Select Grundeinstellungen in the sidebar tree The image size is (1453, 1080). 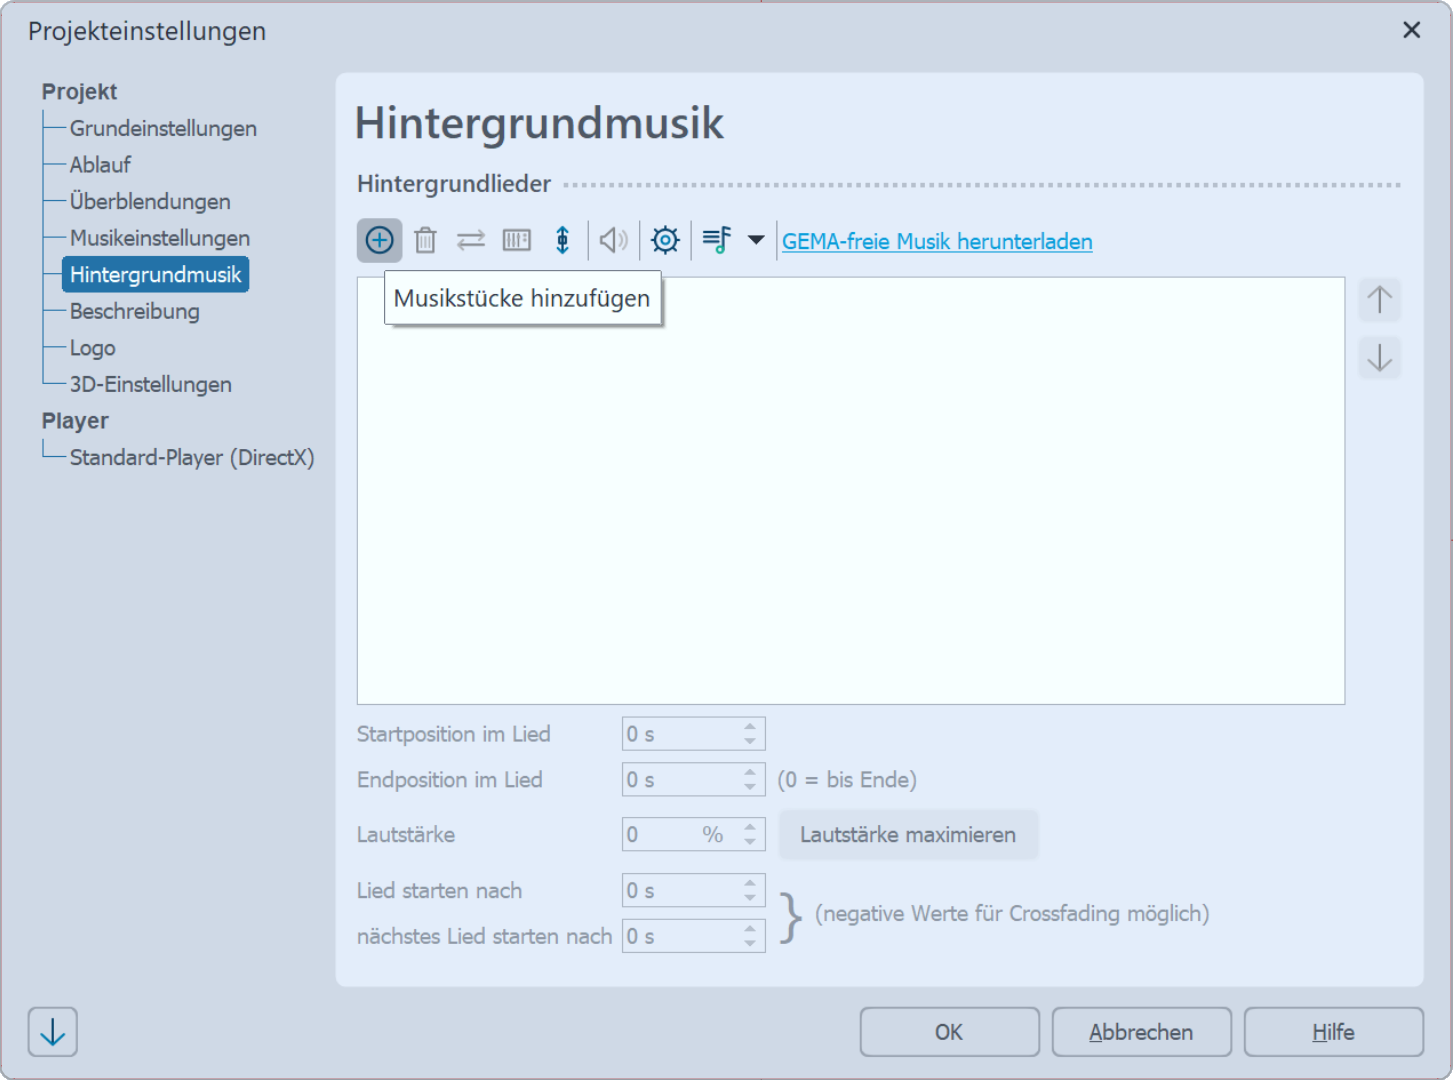163,128
